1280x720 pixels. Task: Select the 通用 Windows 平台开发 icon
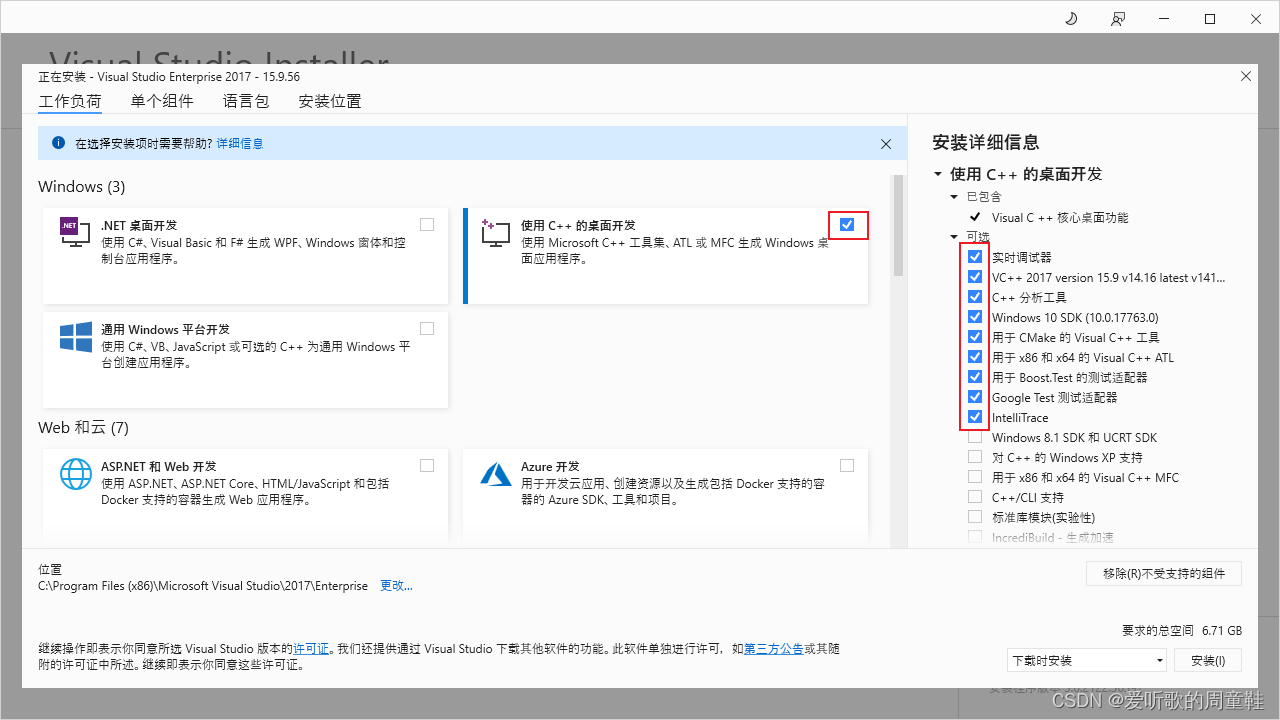(x=75, y=337)
